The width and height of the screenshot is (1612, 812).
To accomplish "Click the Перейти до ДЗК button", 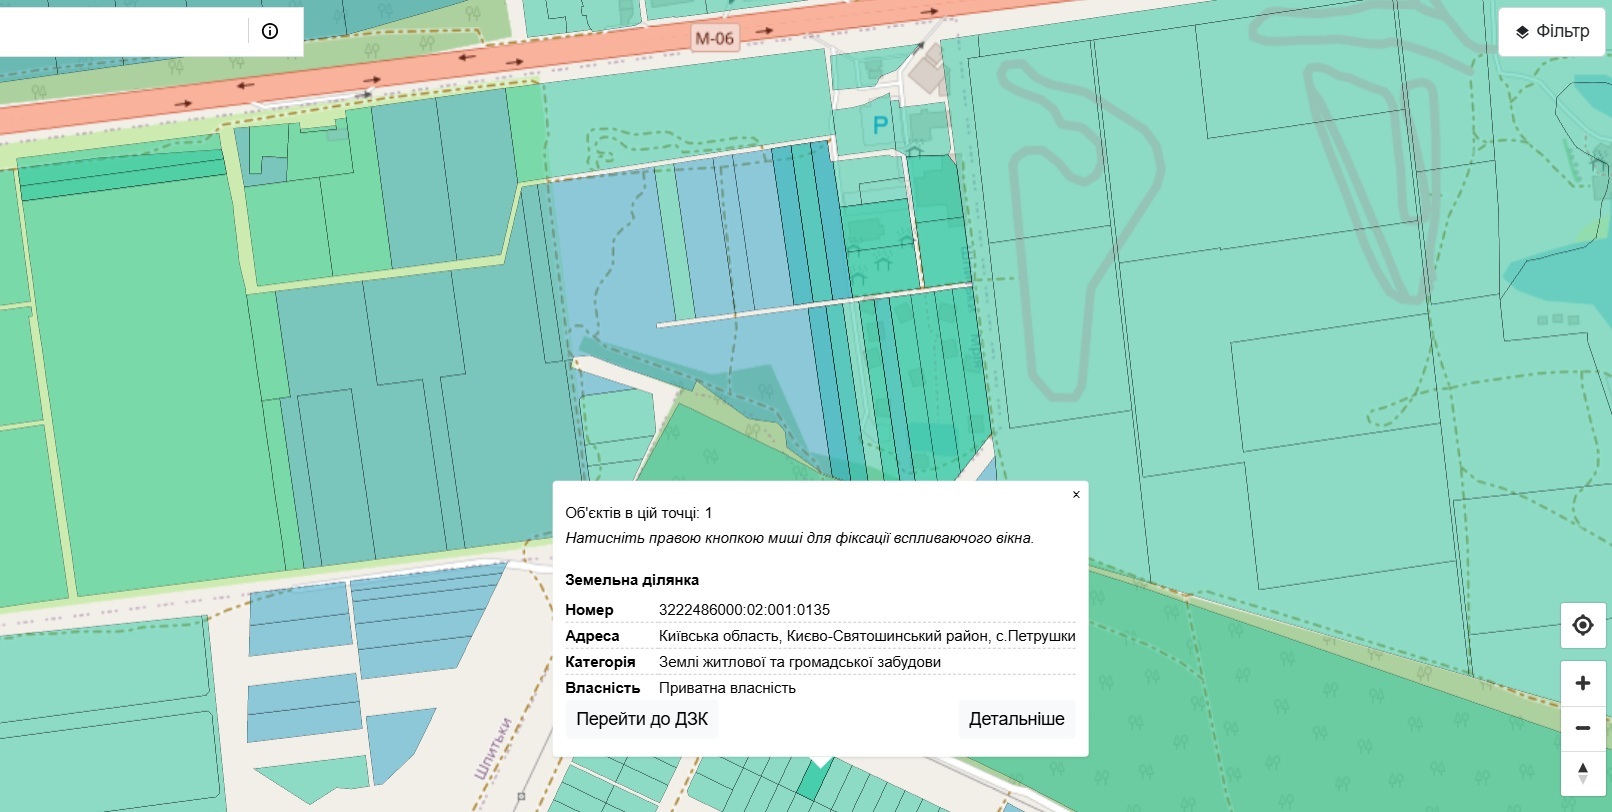I will 642,719.
